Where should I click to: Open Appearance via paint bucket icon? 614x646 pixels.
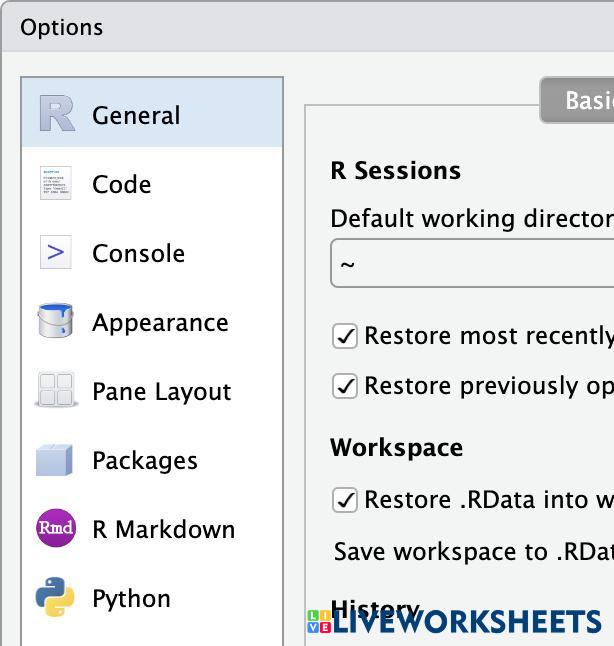coord(56,322)
